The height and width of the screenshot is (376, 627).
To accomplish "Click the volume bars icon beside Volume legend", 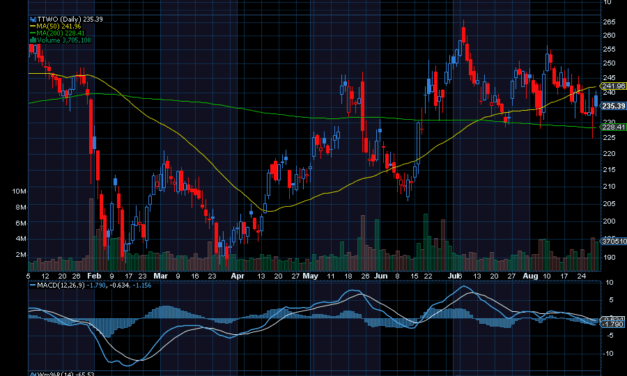I will (33, 40).
